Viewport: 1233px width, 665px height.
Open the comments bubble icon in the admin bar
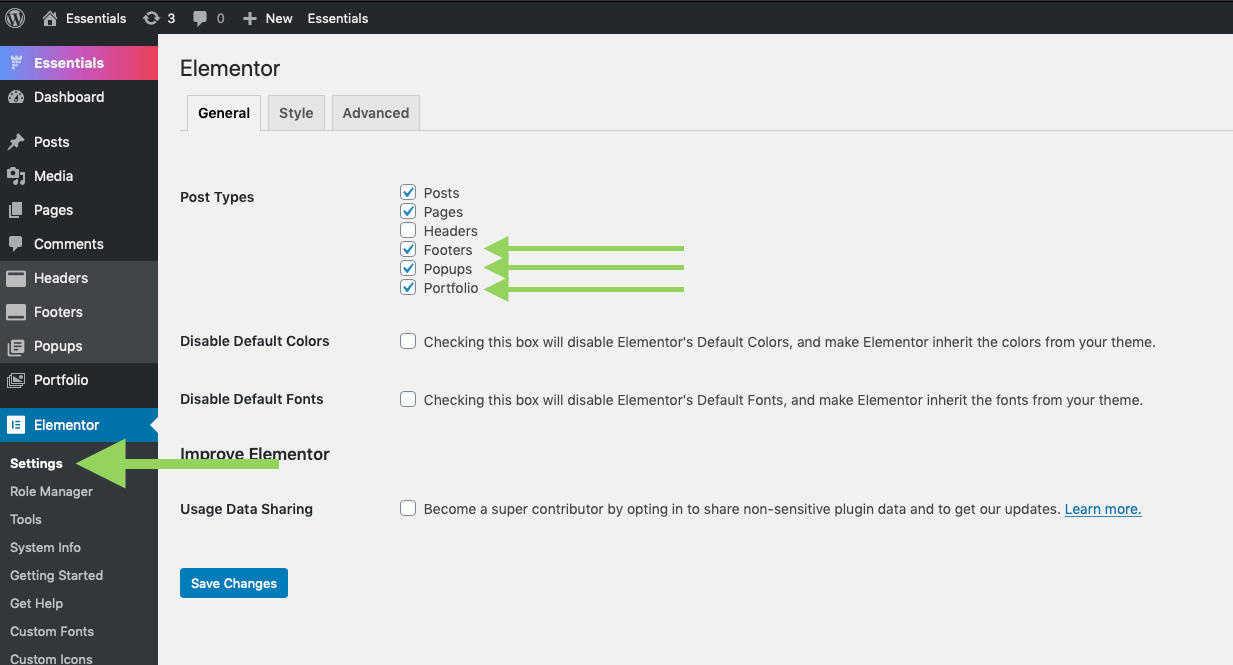point(200,18)
